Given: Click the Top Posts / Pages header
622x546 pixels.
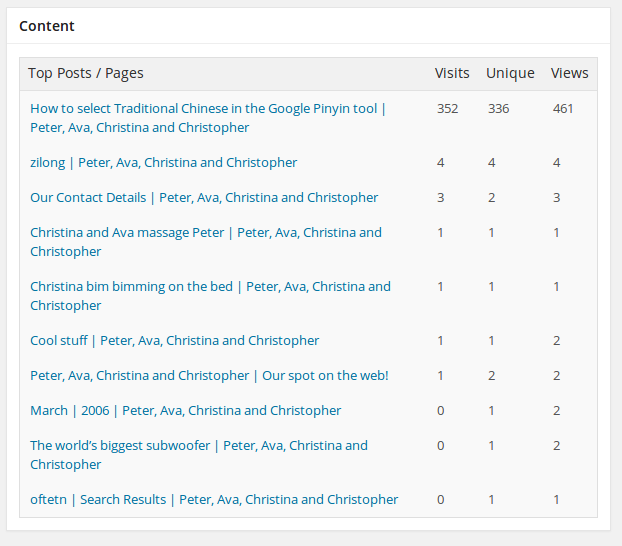Looking at the screenshot, I should pos(86,73).
